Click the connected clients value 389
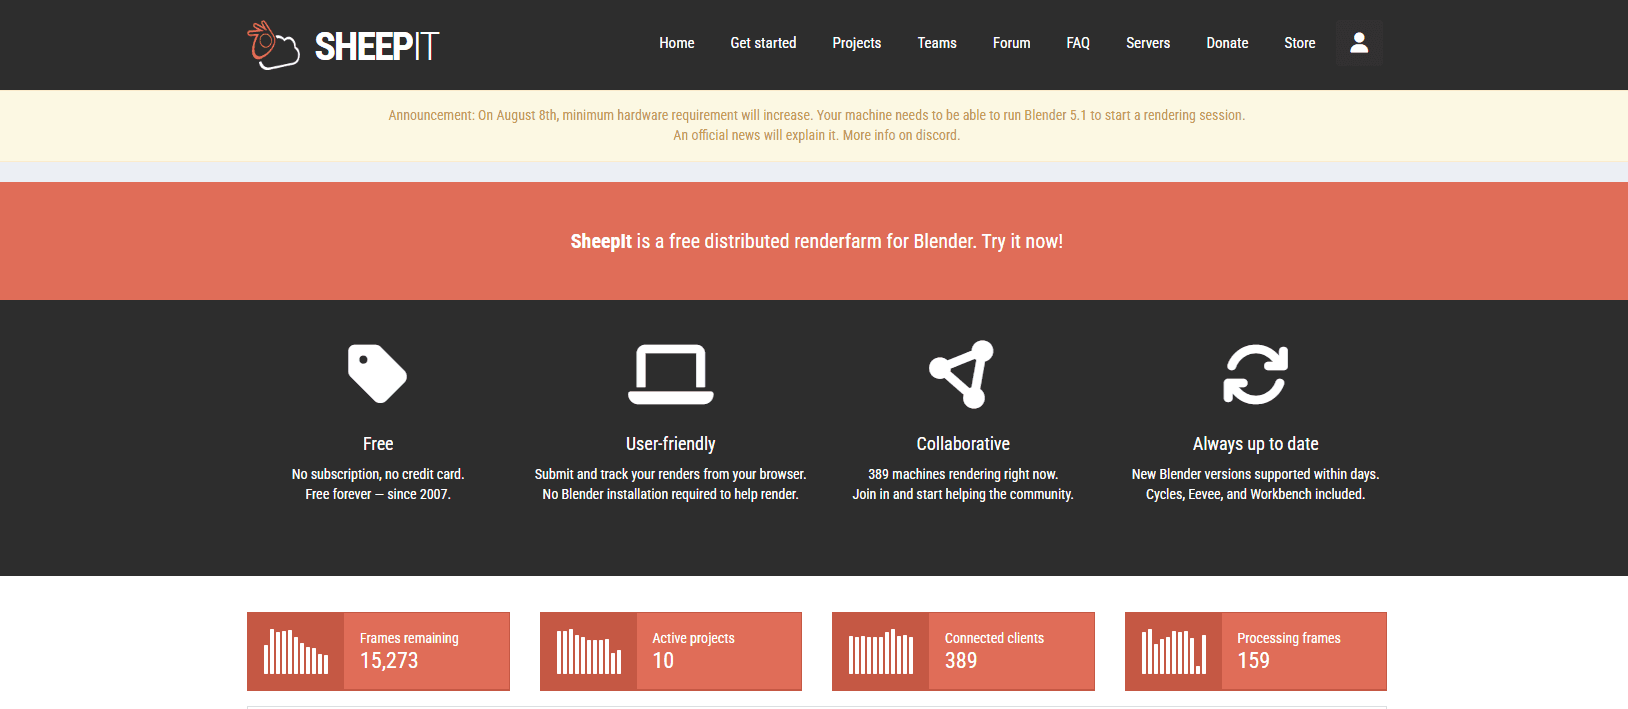The height and width of the screenshot is (709, 1628). pyautogui.click(x=961, y=660)
